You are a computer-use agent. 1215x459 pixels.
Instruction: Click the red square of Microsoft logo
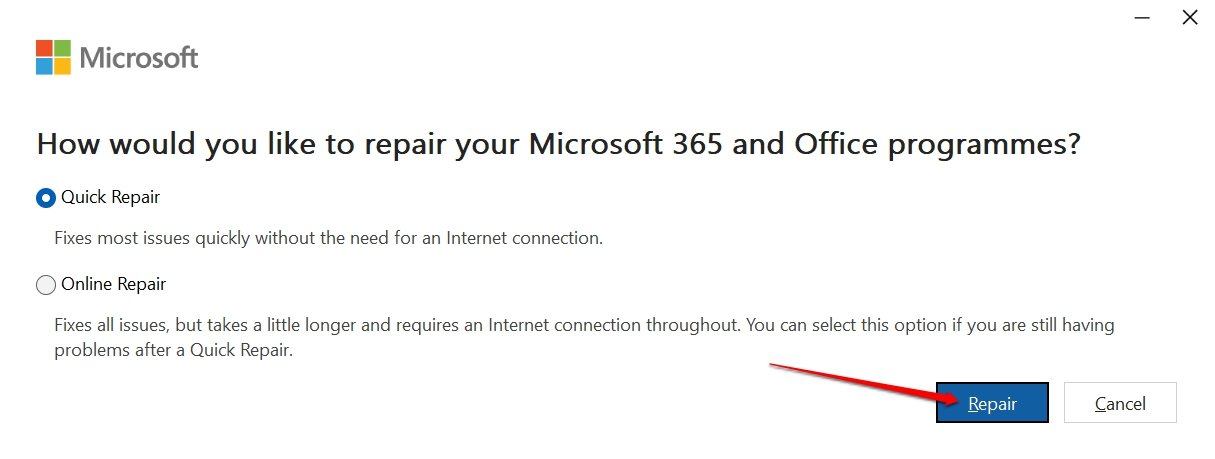(x=44, y=48)
